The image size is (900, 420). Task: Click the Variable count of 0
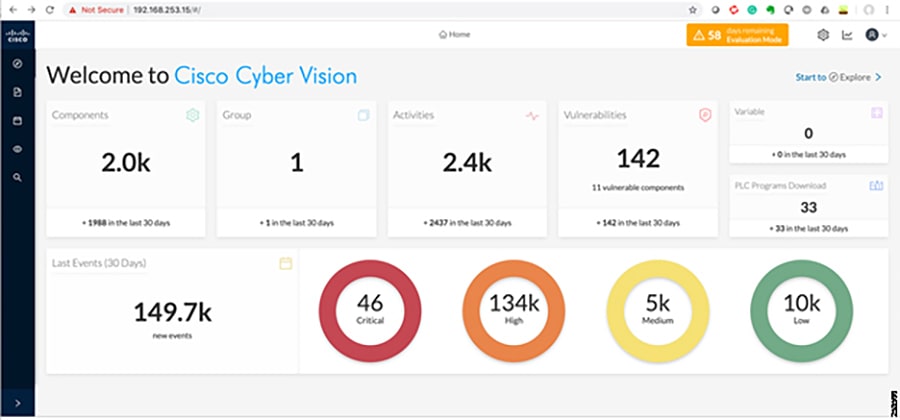click(808, 134)
